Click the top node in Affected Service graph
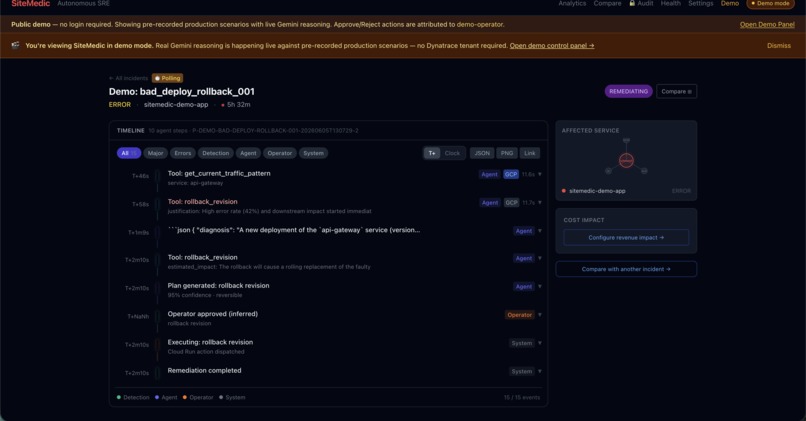The image size is (806, 421). (626, 140)
